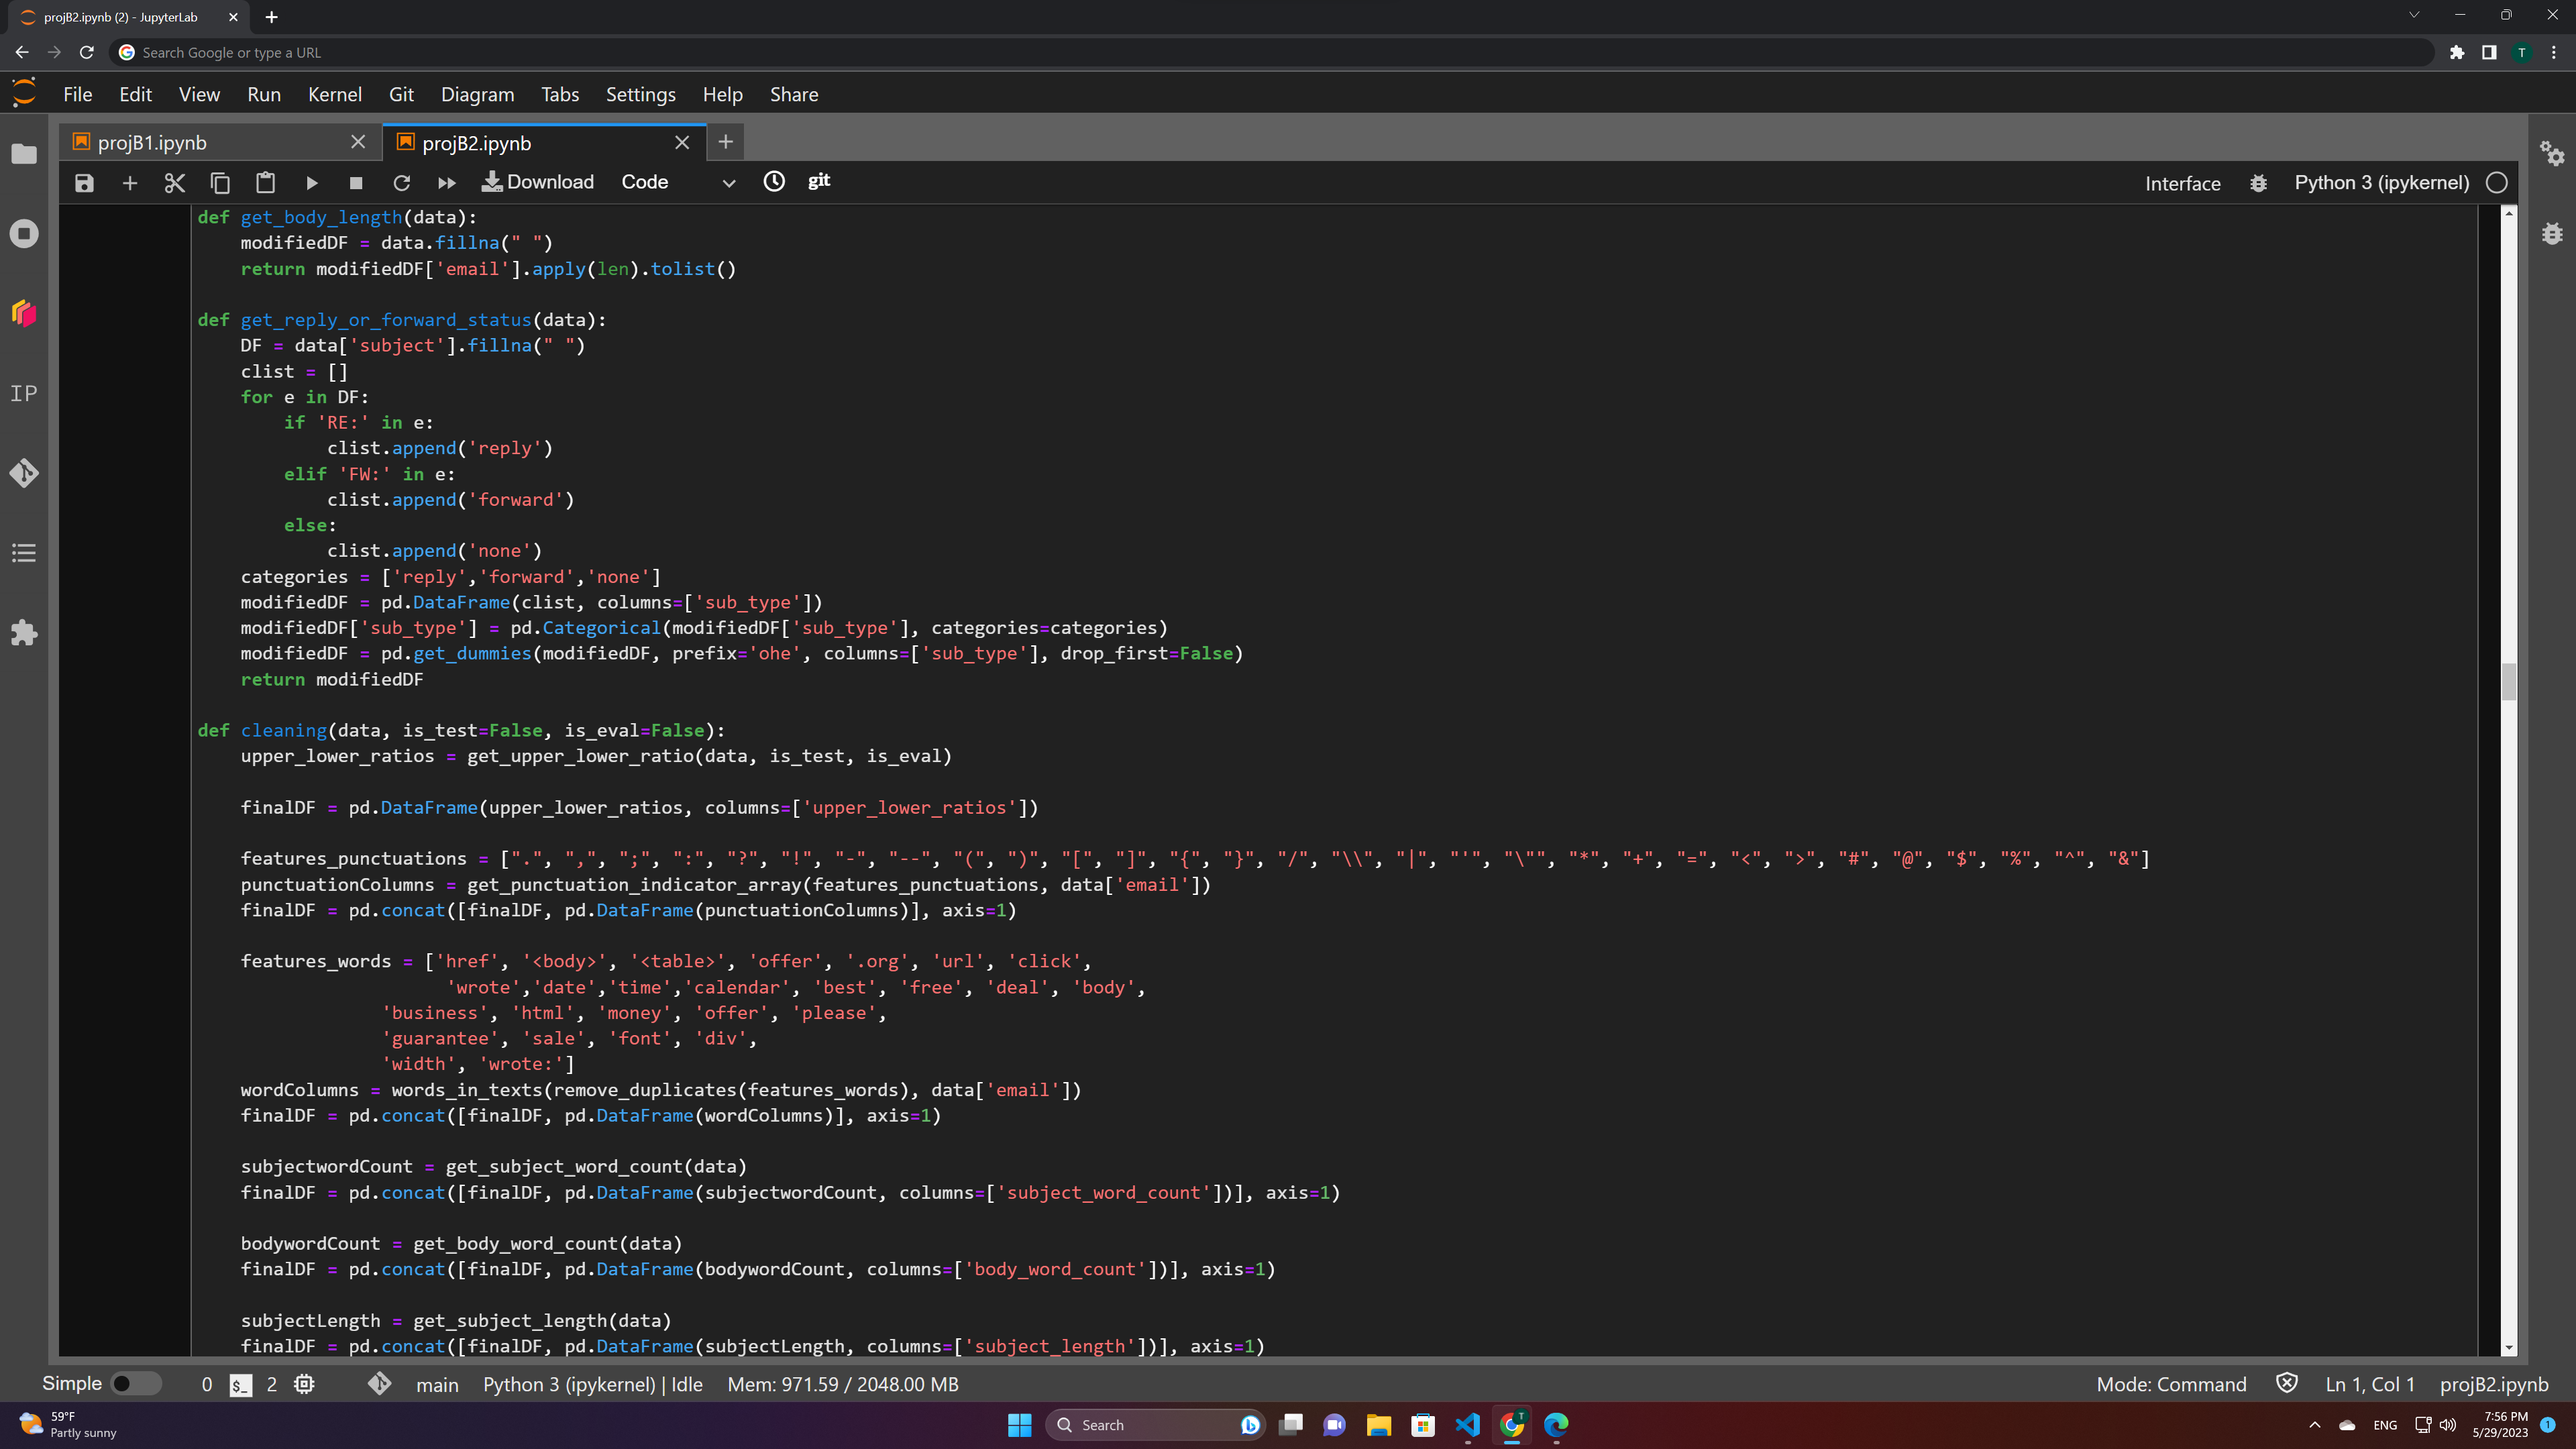The width and height of the screenshot is (2576, 1449).
Task: Open the Extension Manager puzzle icon in the sidebar
Action: pos(24,633)
